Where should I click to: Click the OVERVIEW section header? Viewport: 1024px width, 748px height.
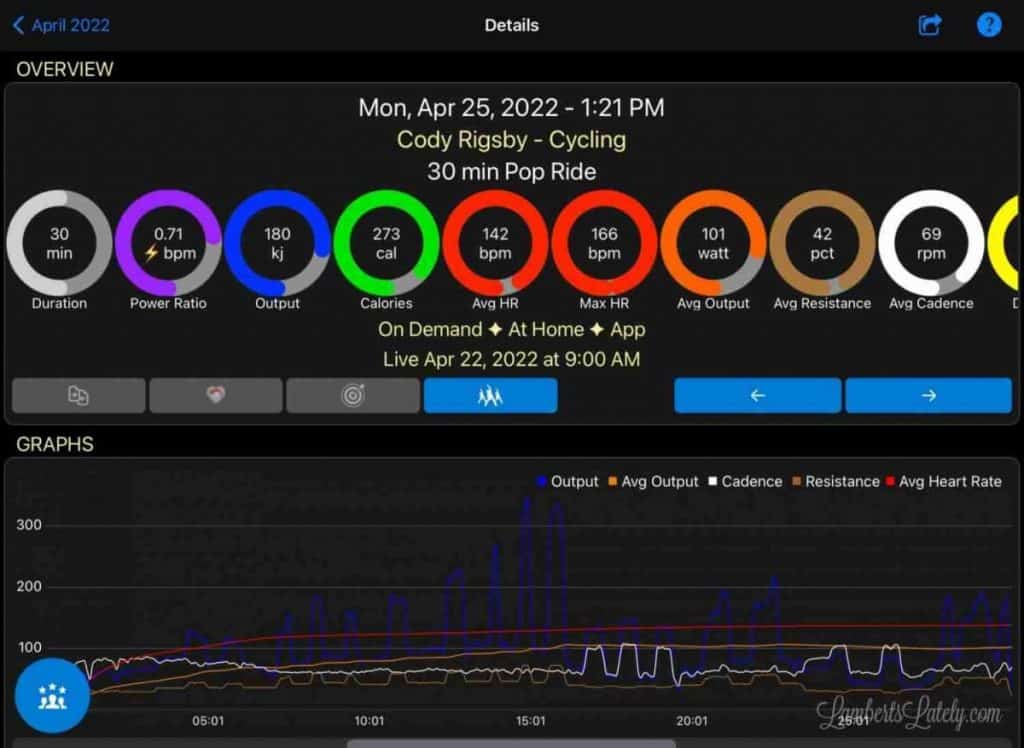(65, 69)
